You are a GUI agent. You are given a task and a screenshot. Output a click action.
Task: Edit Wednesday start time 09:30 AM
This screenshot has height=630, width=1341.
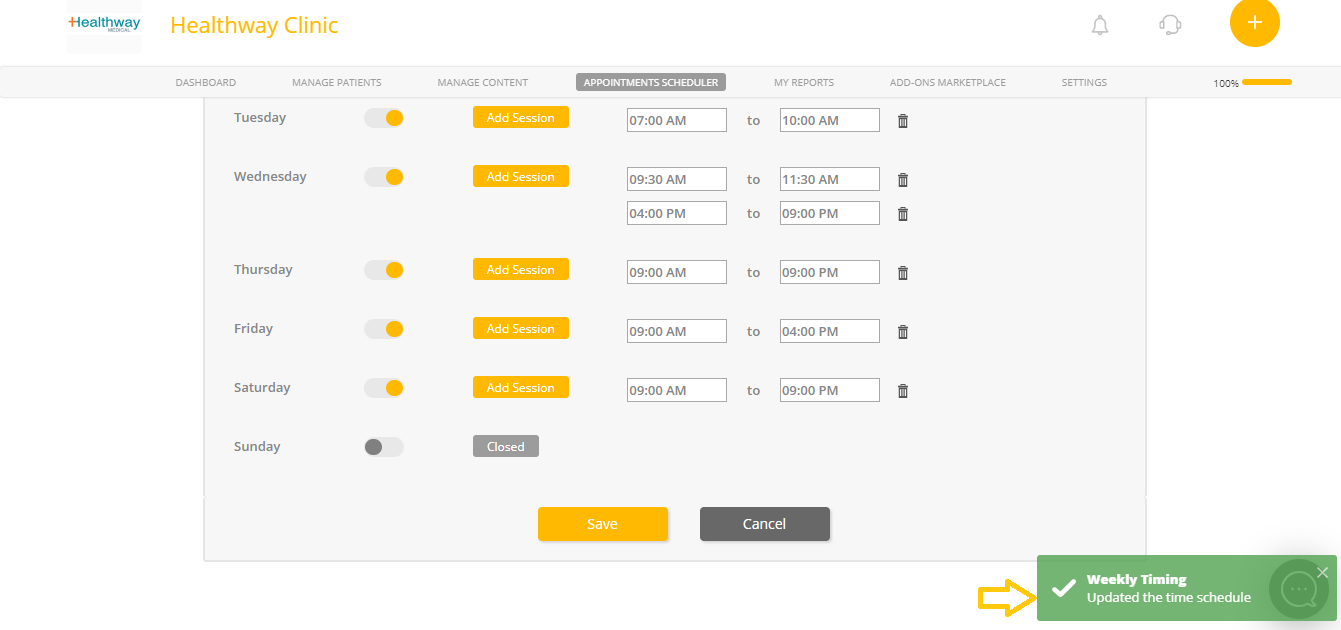pos(677,179)
